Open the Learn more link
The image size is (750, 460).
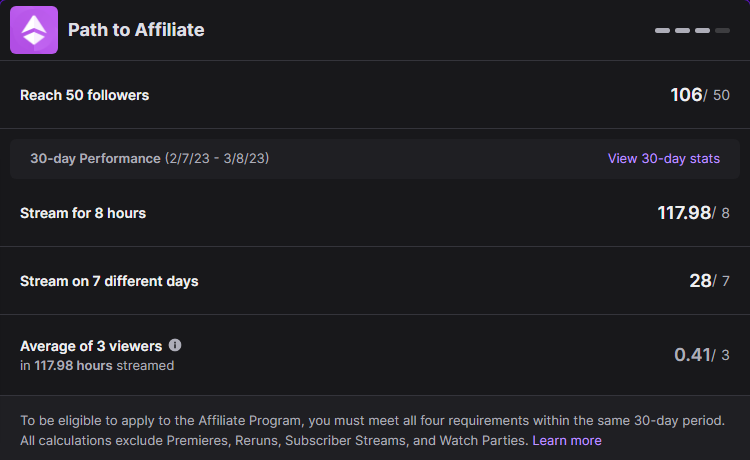click(567, 440)
